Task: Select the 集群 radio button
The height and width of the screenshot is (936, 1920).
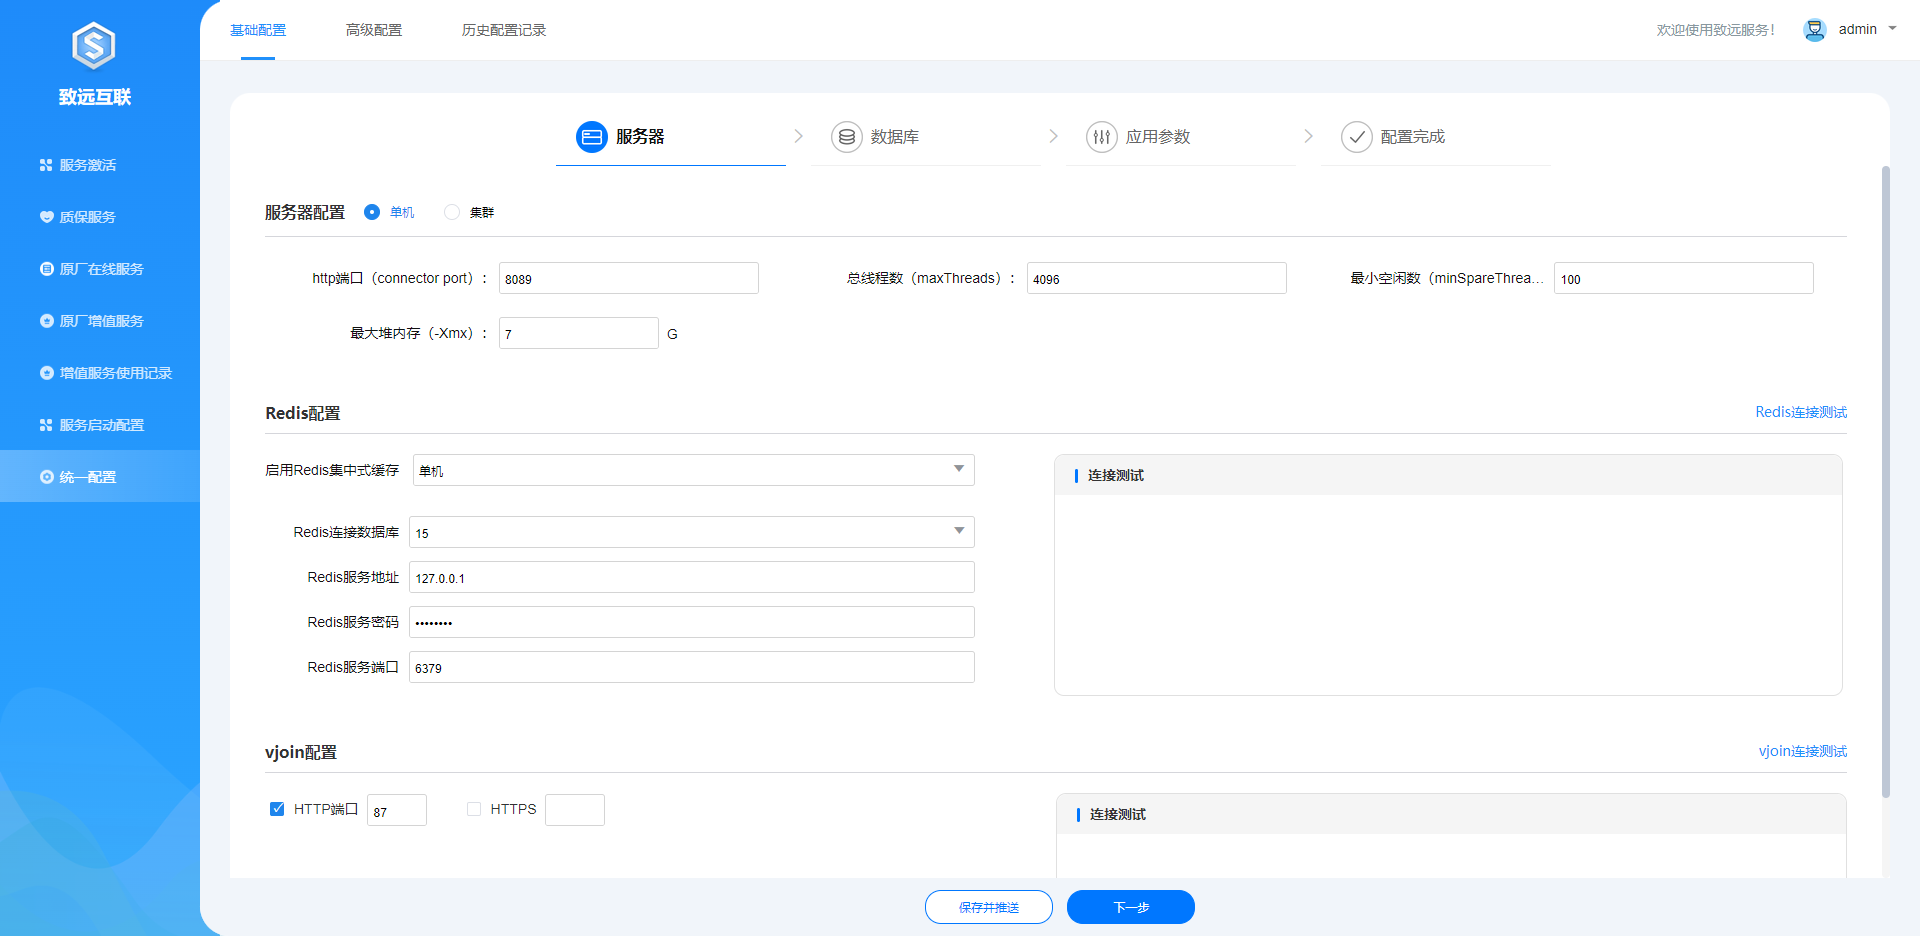Action: click(452, 212)
